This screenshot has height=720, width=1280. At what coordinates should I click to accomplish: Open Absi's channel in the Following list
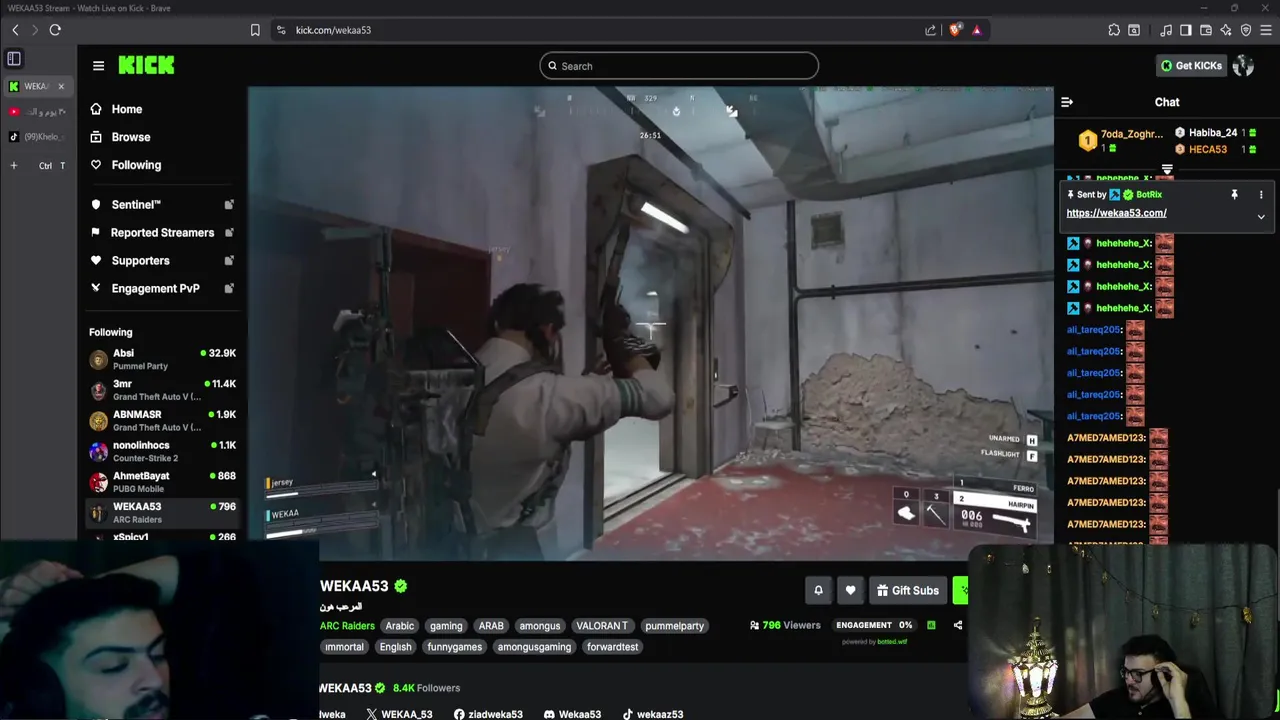coord(163,359)
